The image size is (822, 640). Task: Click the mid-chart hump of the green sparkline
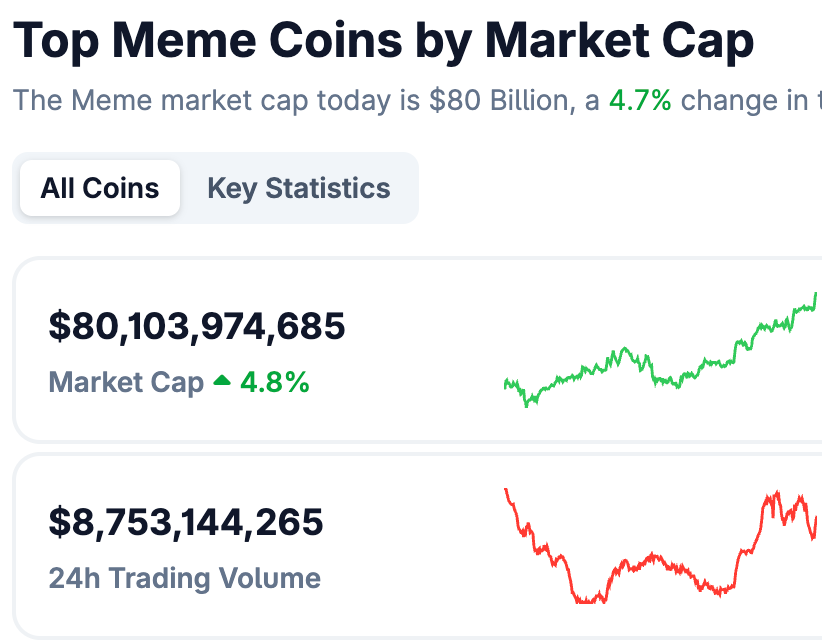click(624, 349)
